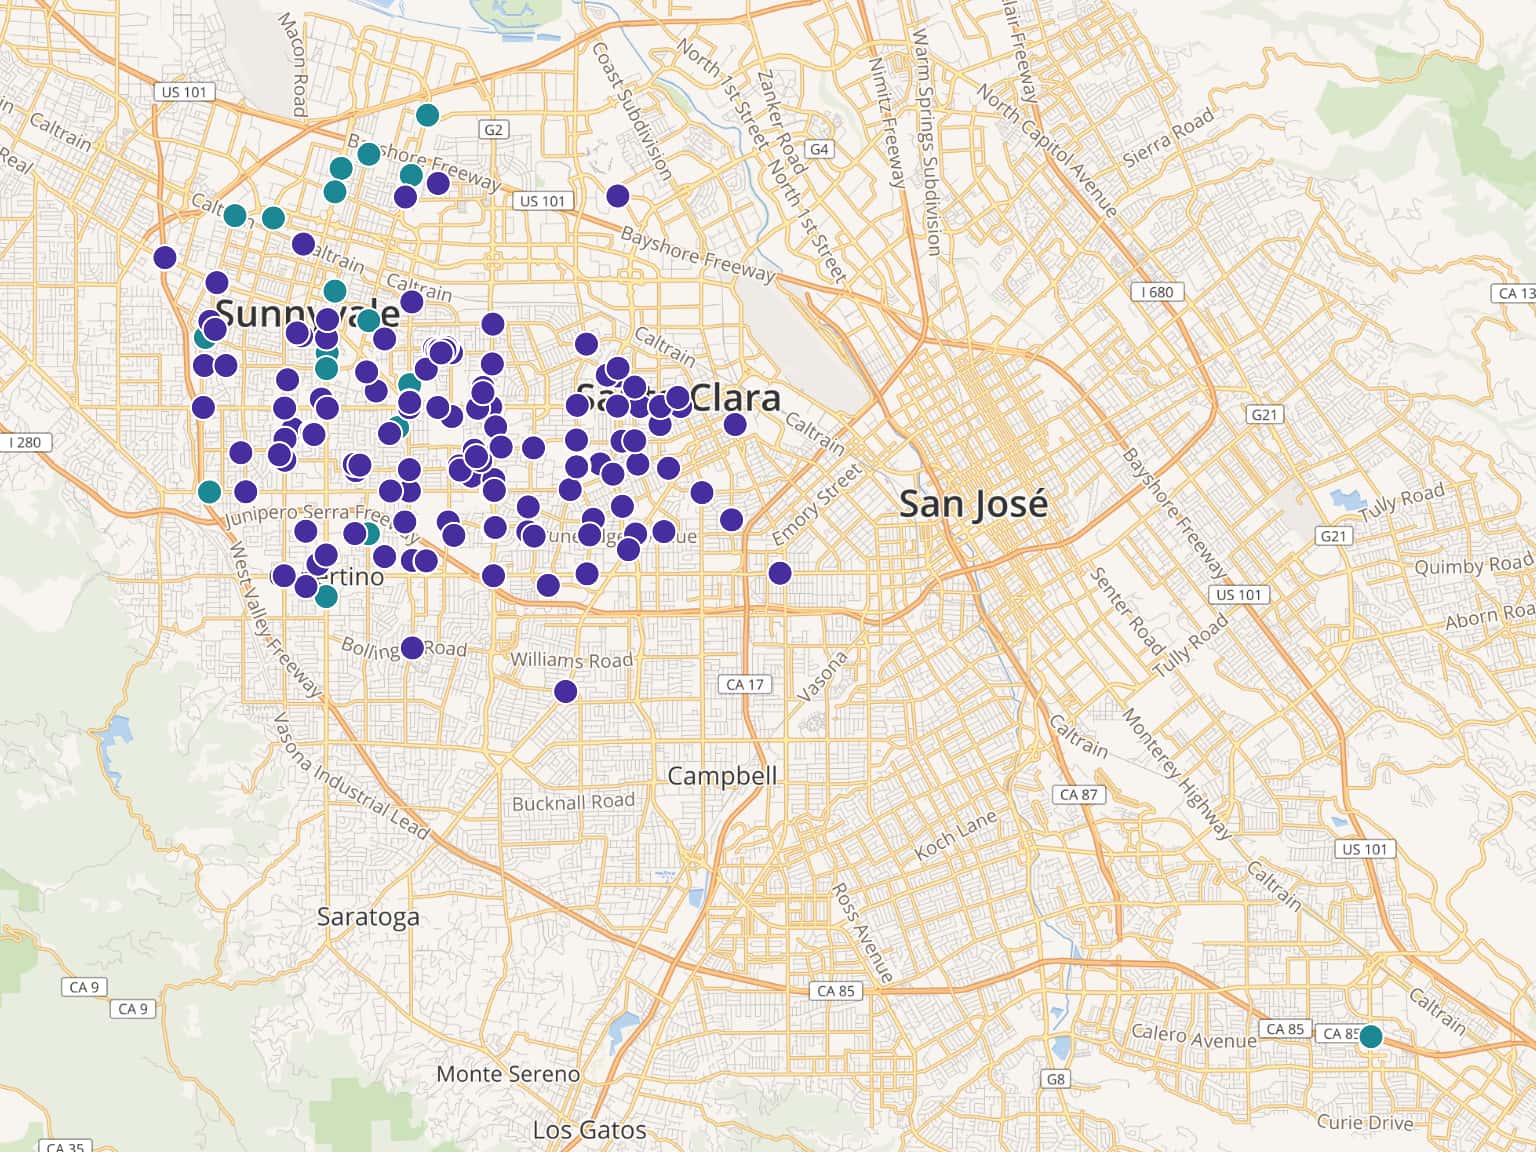Click the Campbell city label
The image size is (1536, 1152).
722,776
